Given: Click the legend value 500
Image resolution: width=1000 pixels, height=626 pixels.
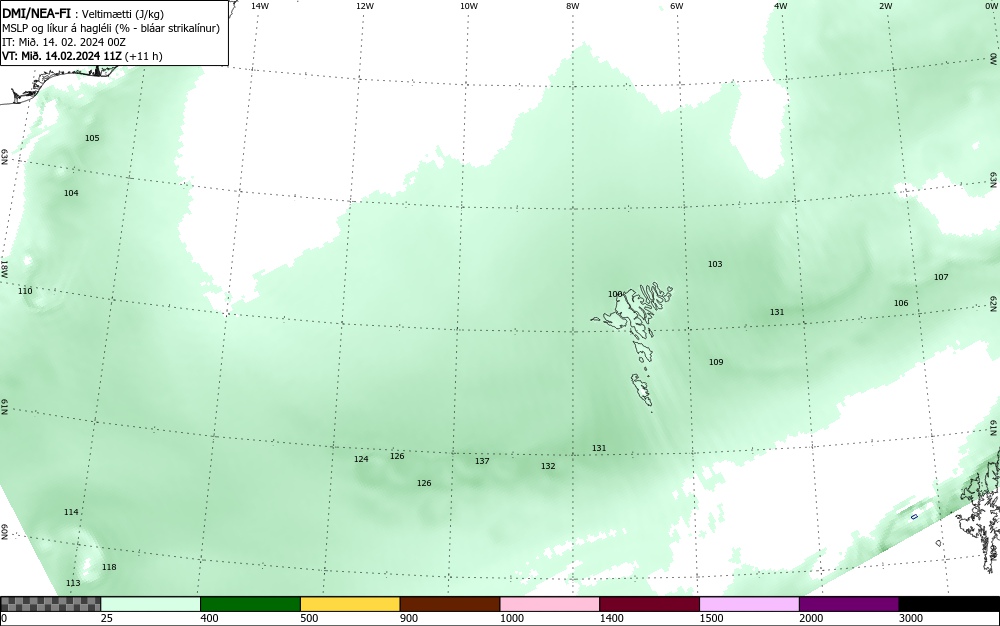Looking at the screenshot, I should click(309, 618).
